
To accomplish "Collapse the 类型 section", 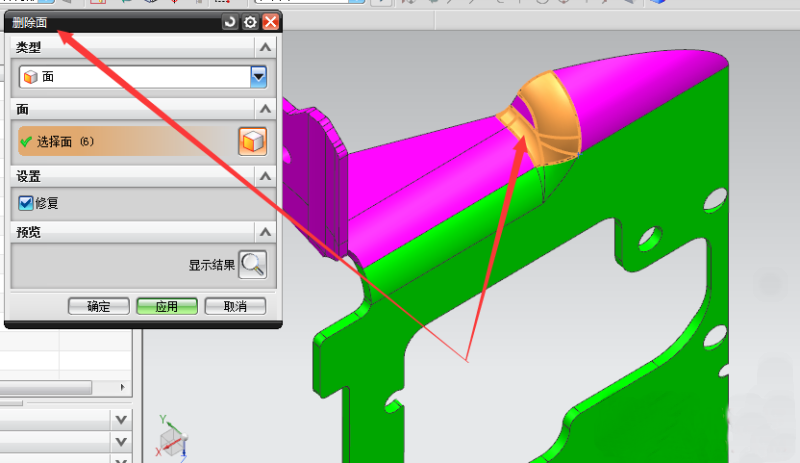I will coord(264,47).
